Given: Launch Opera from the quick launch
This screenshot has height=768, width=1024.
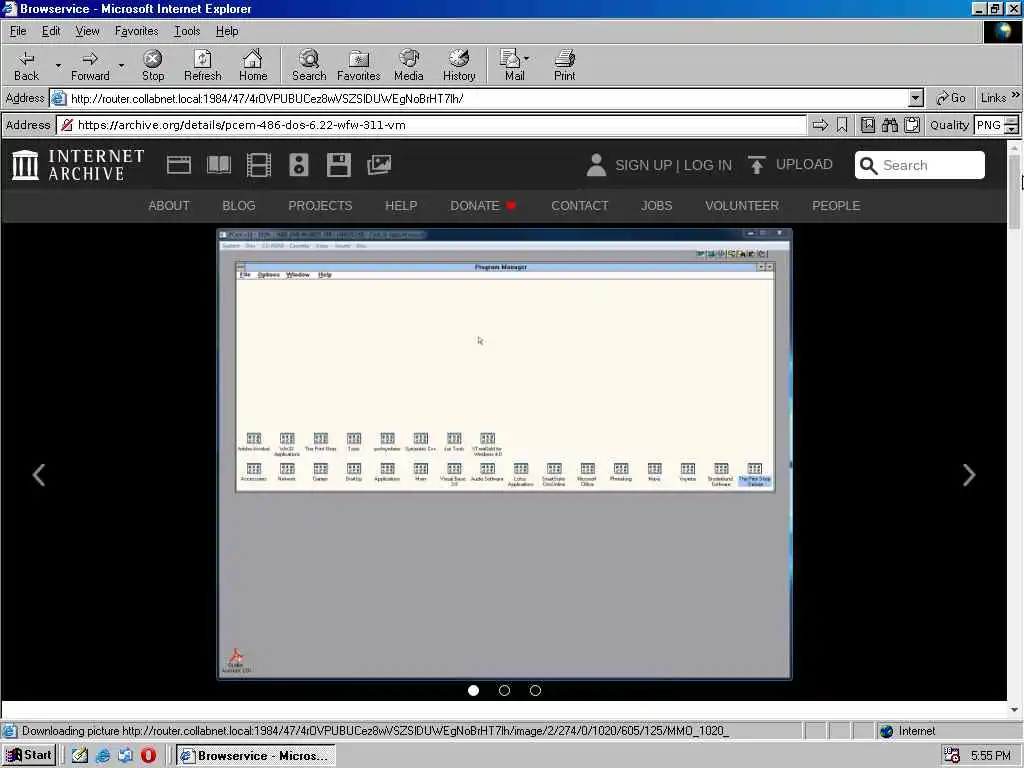Looking at the screenshot, I should tap(148, 756).
